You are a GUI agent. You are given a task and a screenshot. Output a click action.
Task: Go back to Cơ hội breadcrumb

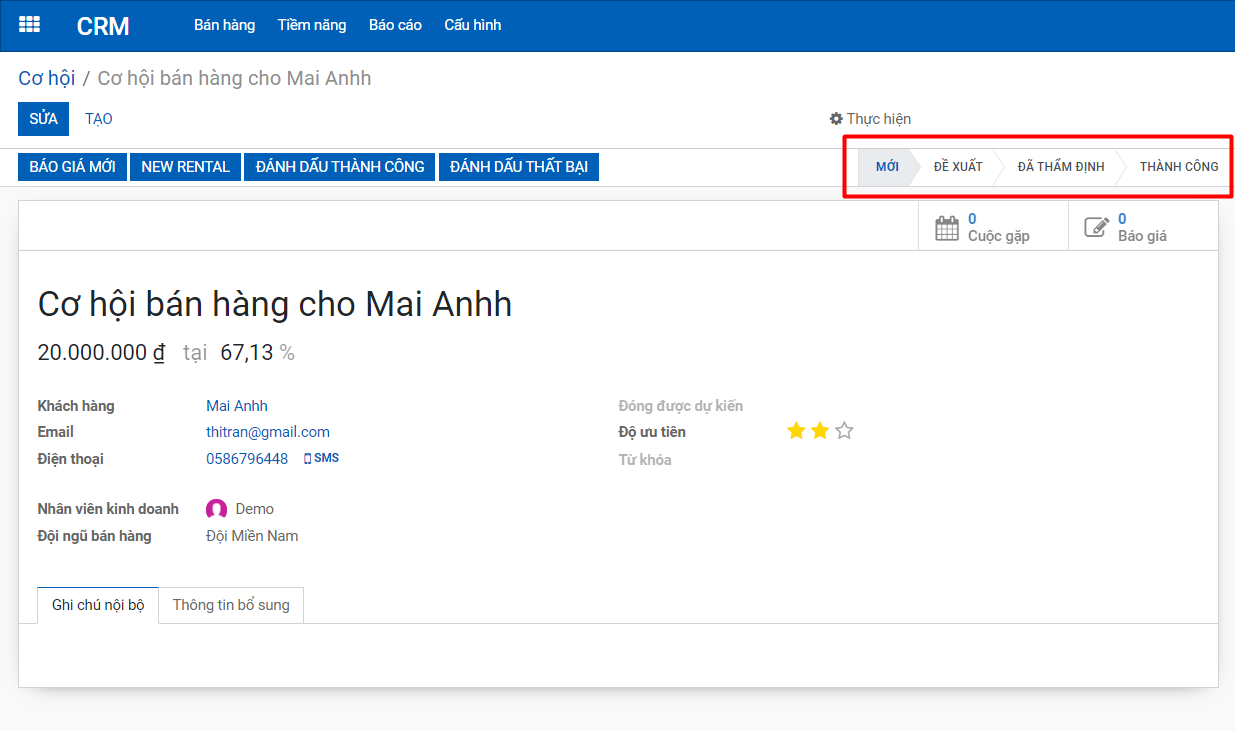click(47, 78)
